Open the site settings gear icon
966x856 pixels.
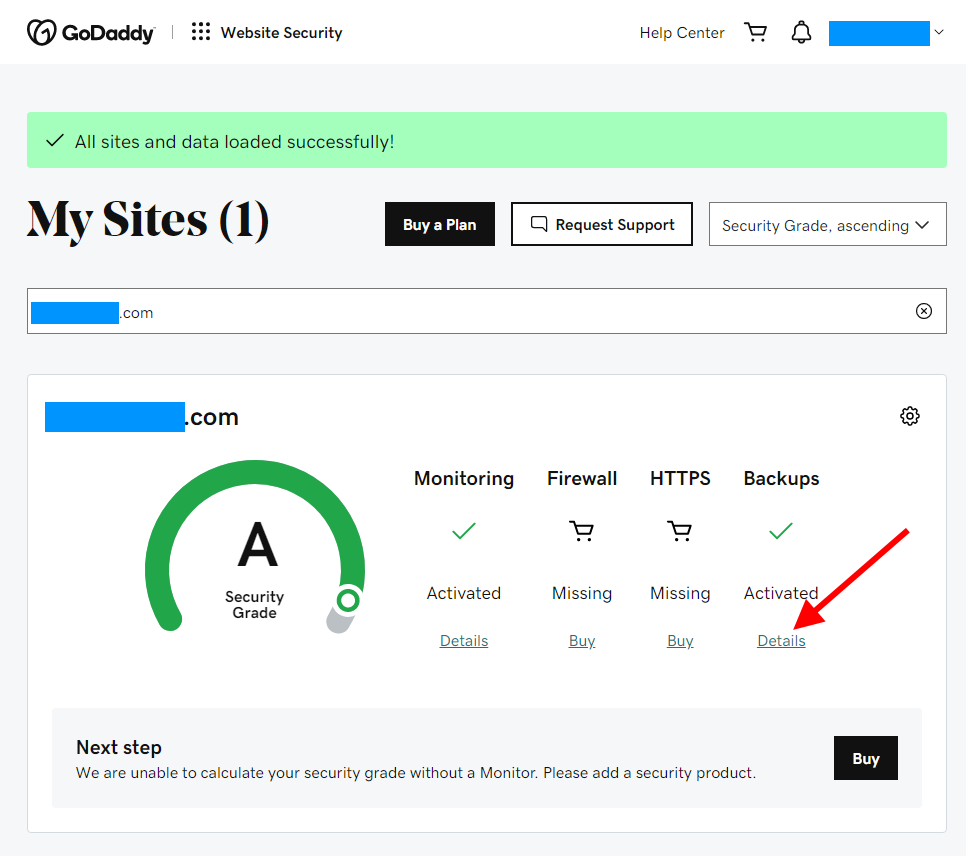(909, 415)
